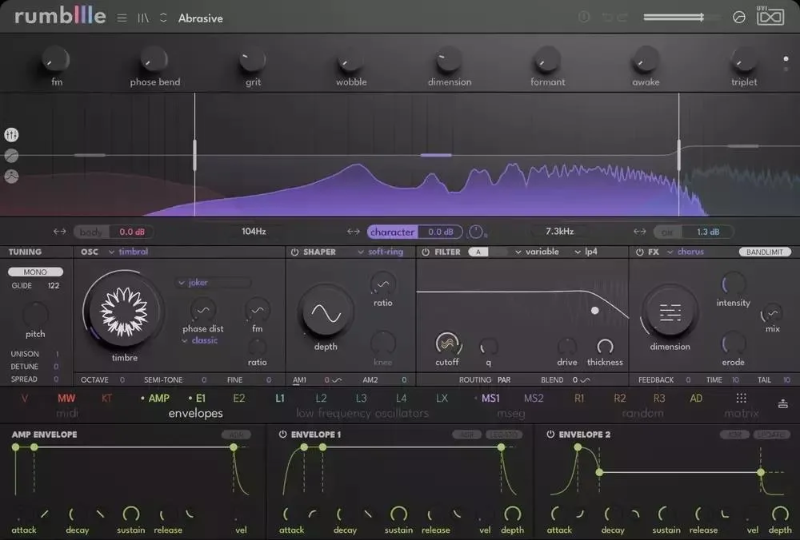Click the timbre waveform knob icon
The height and width of the screenshot is (540, 800).
pyautogui.click(x=123, y=311)
